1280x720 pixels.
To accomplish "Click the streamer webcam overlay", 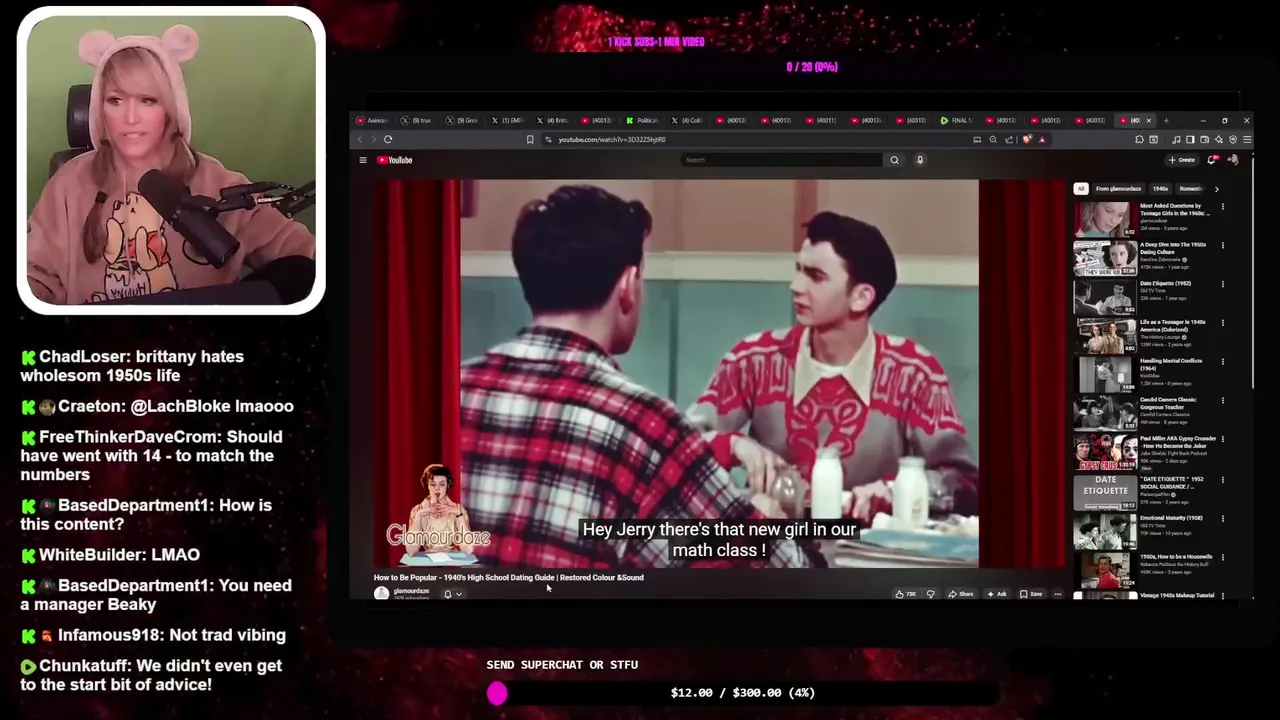I will coord(171,160).
